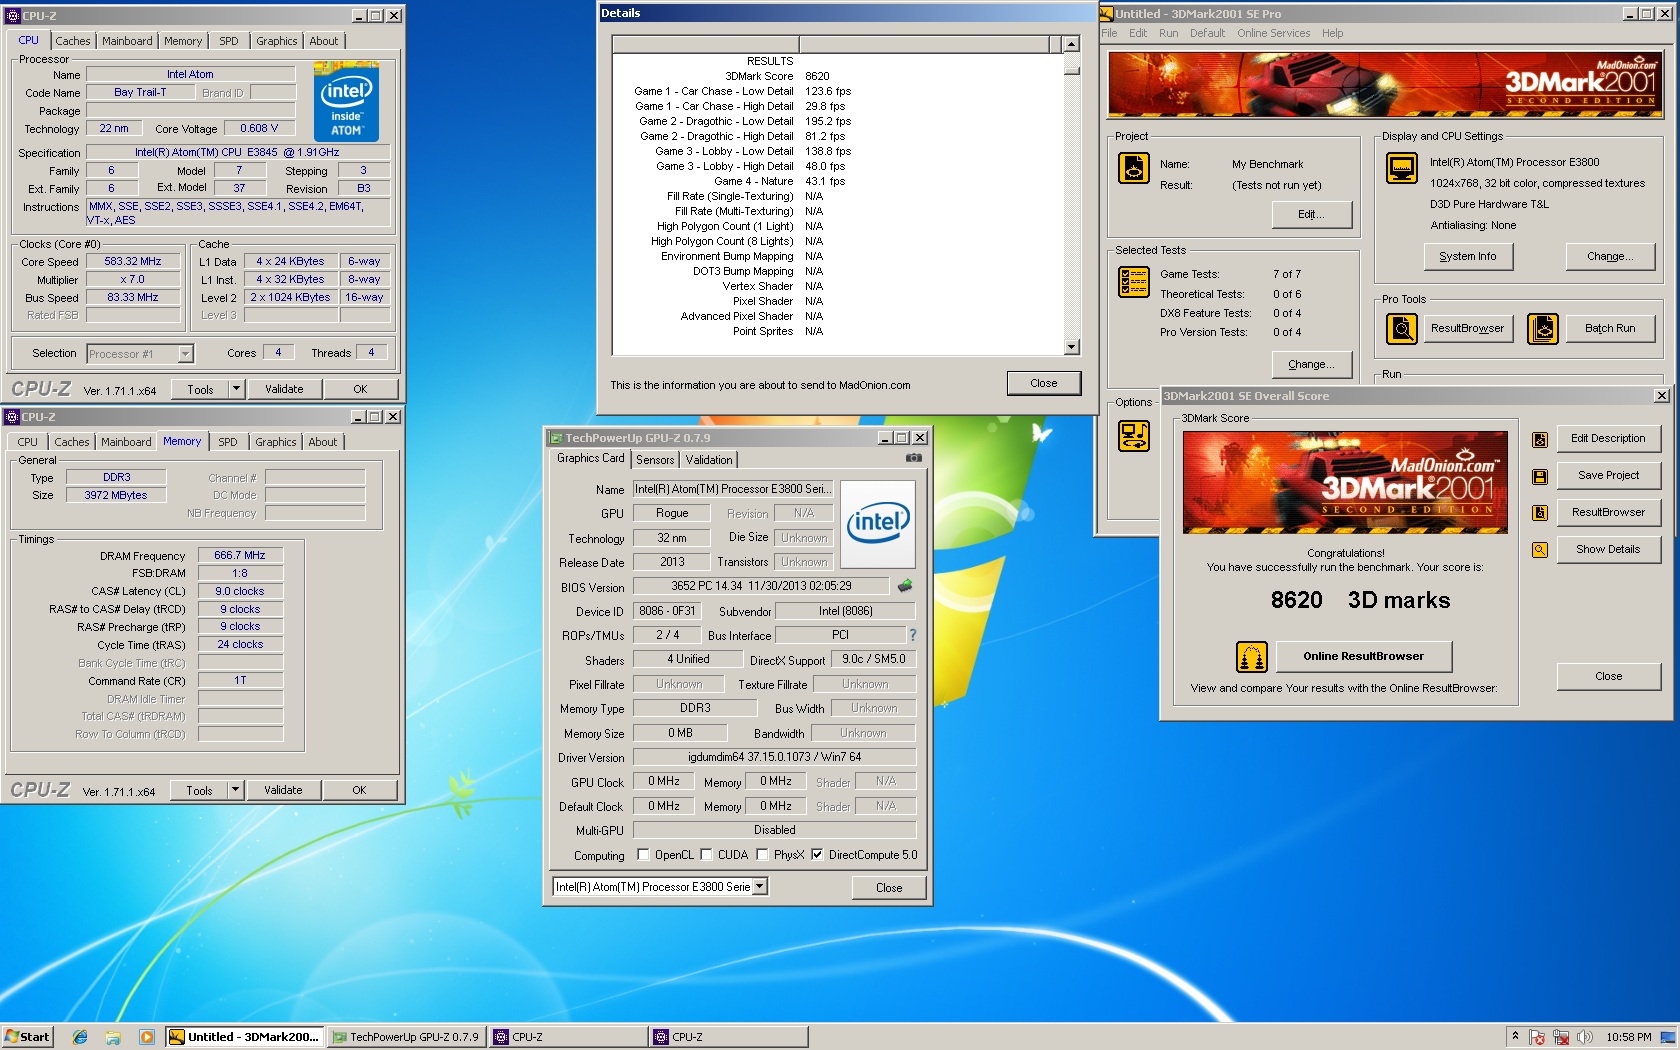
Task: Click the Device ID field in GPU-Z
Action: pos(667,611)
